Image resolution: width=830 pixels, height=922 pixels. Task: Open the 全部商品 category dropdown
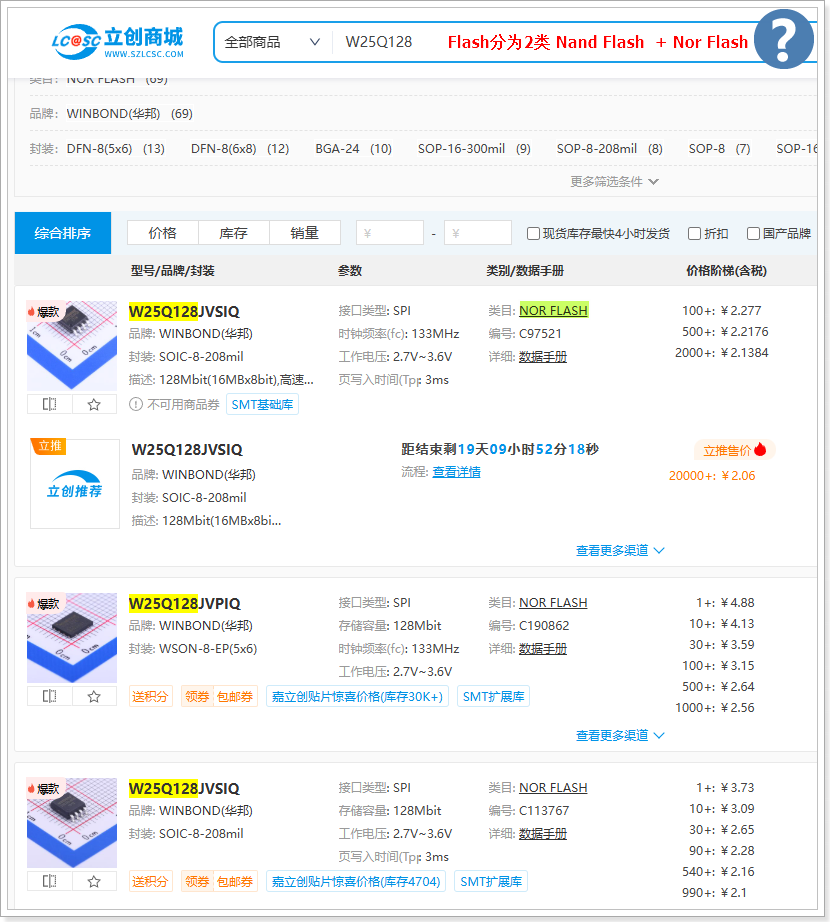(272, 42)
